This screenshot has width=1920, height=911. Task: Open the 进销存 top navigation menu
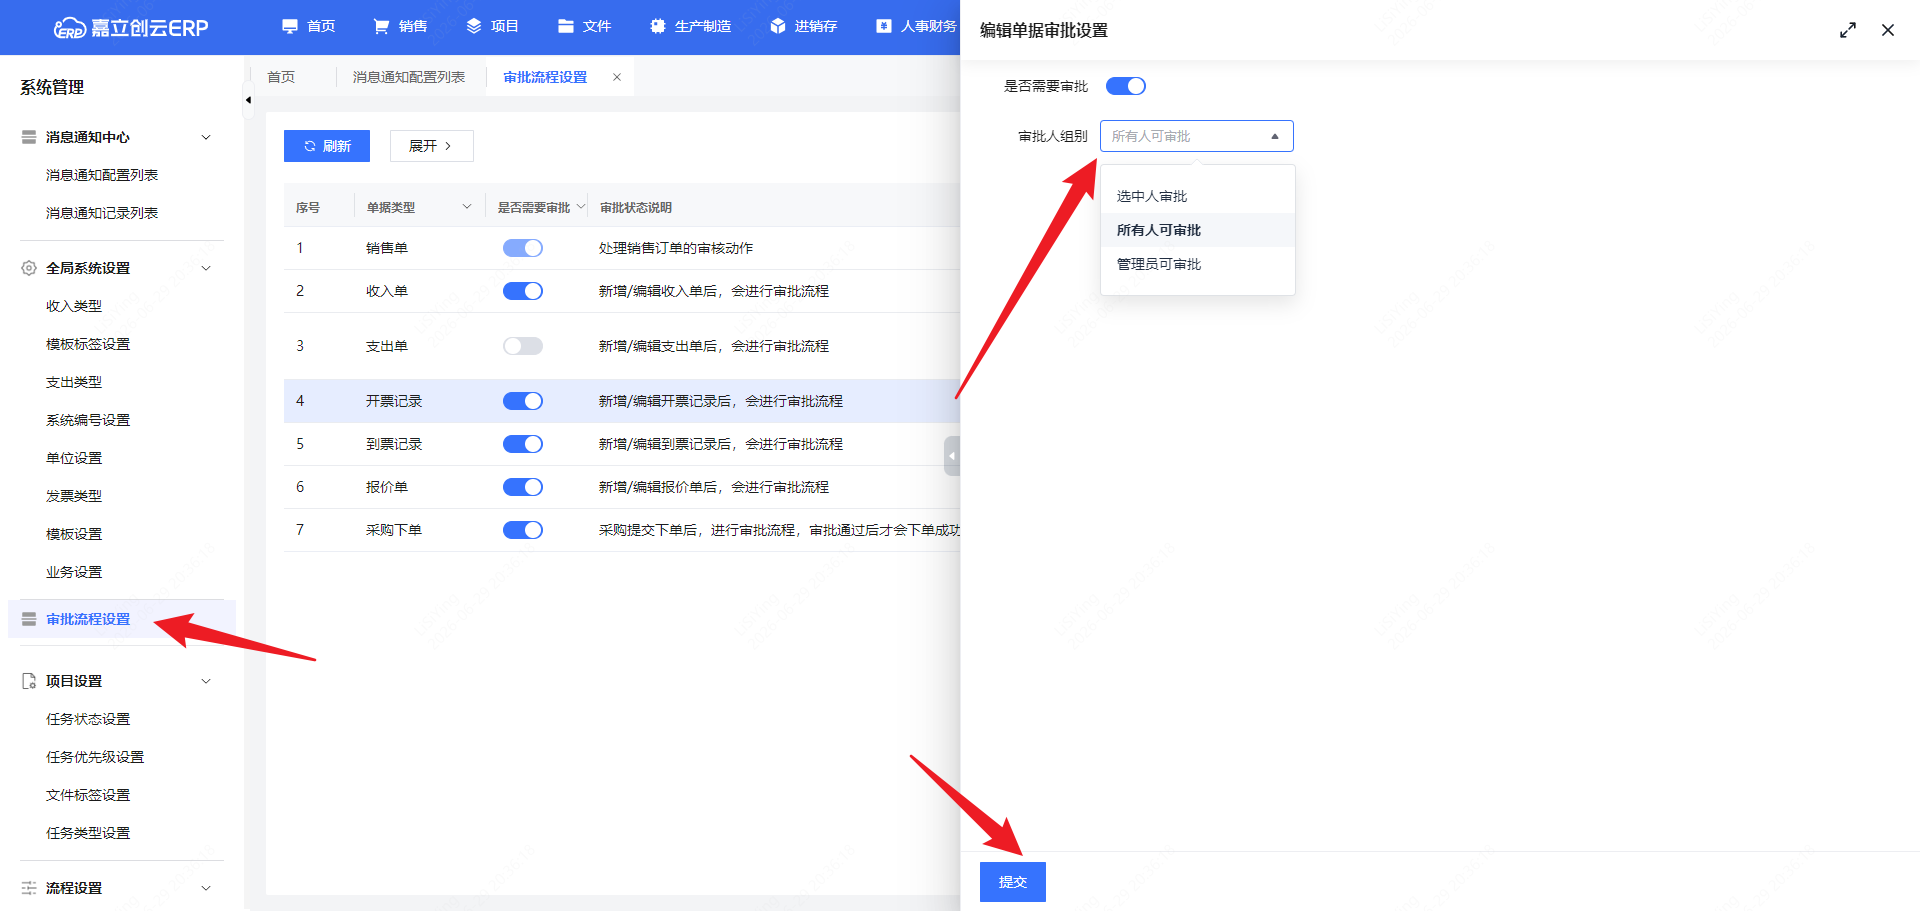[804, 26]
